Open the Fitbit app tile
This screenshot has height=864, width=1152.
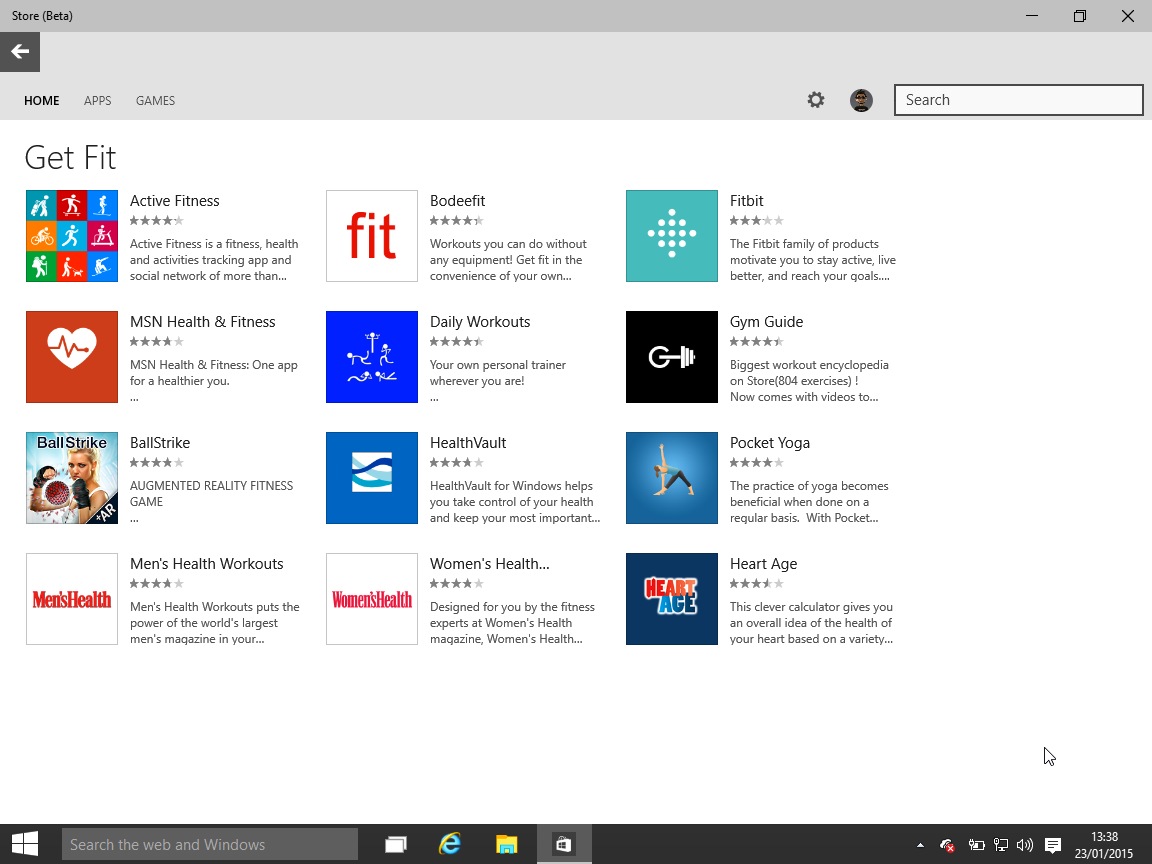[671, 236]
